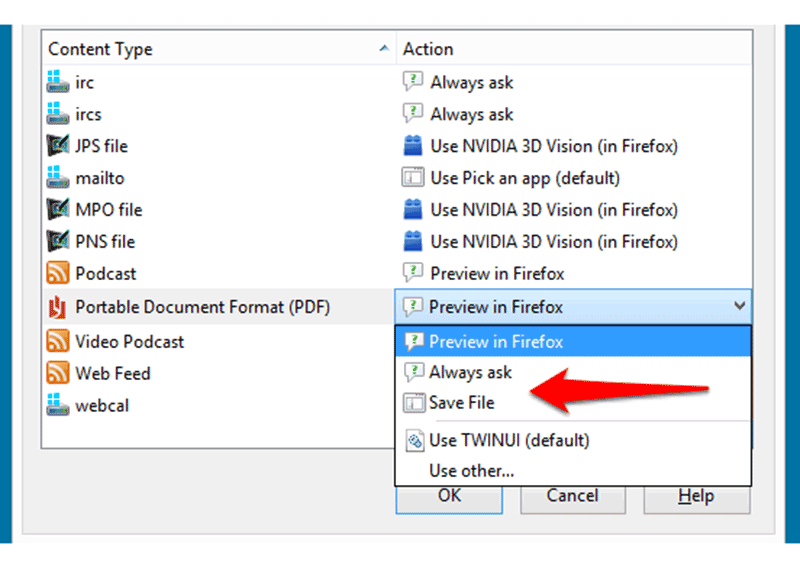Confirm with the OK button
800x568 pixels.
pyautogui.click(x=449, y=498)
